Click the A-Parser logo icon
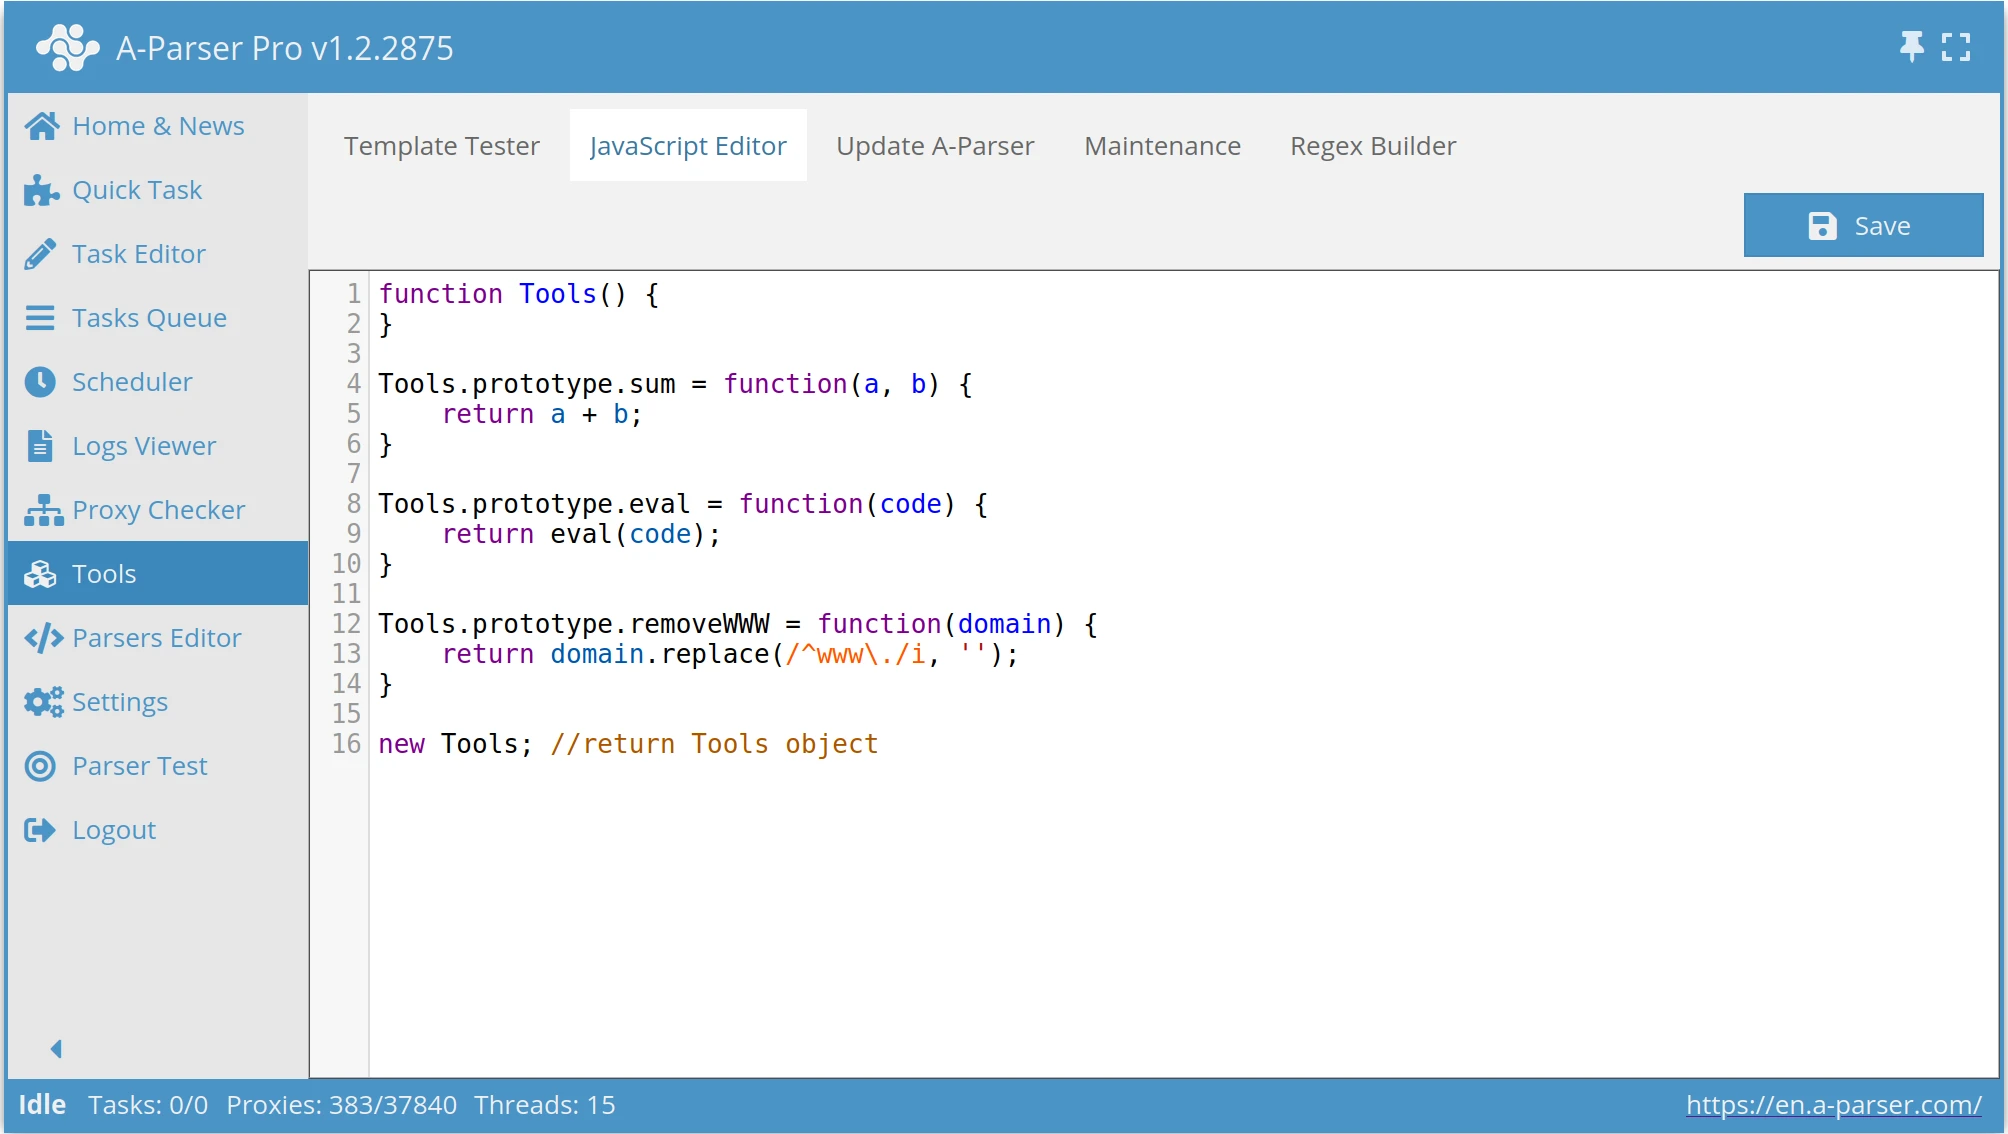2008x1134 pixels. tap(67, 47)
